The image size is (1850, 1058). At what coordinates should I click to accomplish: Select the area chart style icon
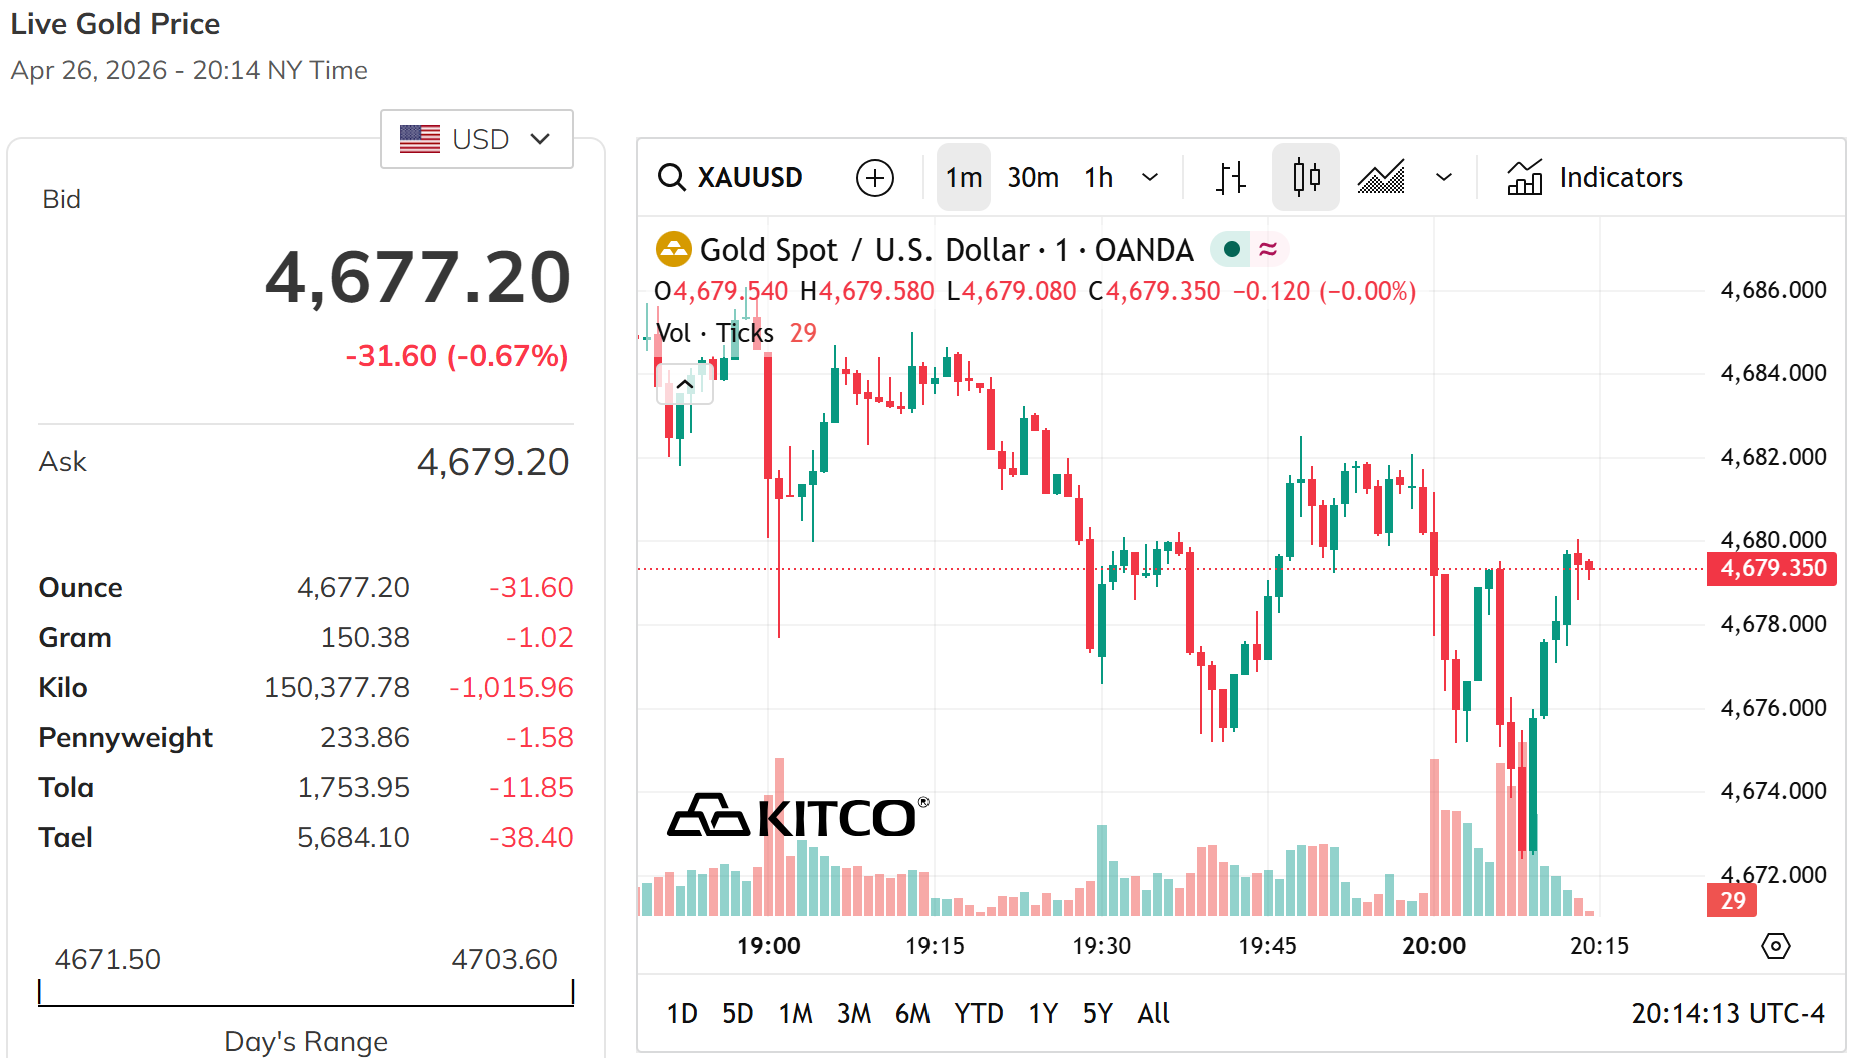point(1381,178)
